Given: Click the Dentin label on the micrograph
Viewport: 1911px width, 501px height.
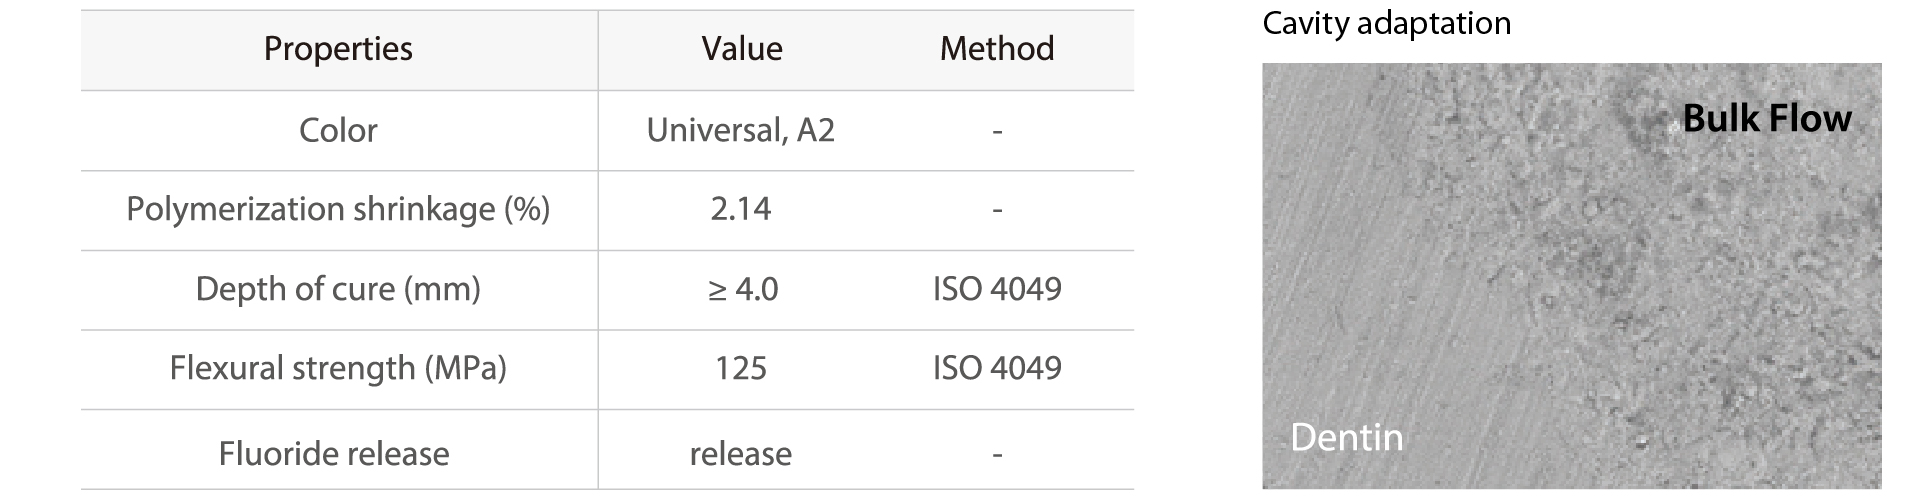Looking at the screenshot, I should [x=1347, y=438].
